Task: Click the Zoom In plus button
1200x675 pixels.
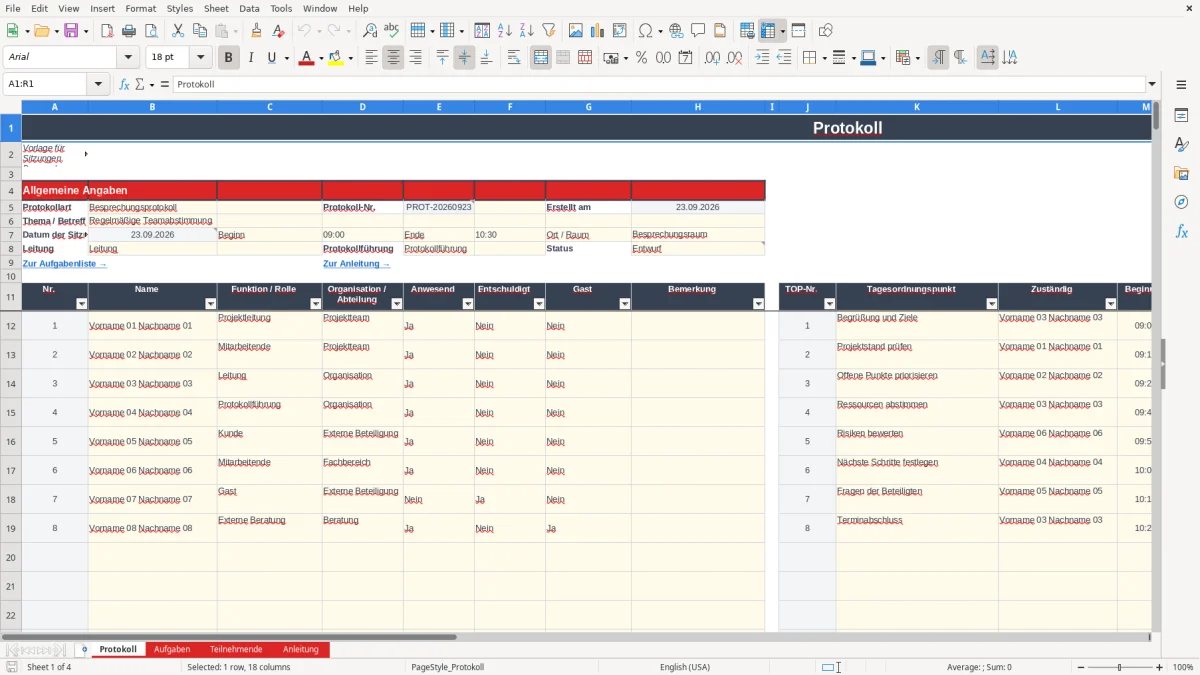Action: (x=1159, y=667)
